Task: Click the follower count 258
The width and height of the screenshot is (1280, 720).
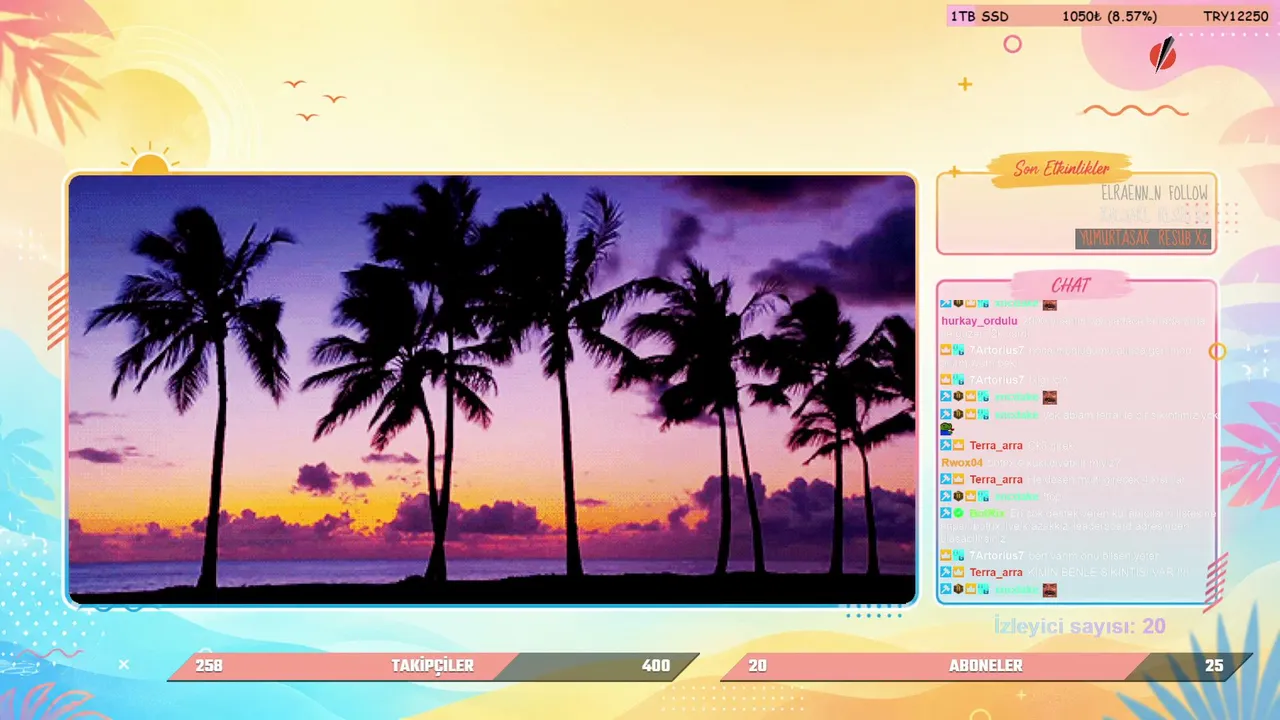Action: (209, 666)
